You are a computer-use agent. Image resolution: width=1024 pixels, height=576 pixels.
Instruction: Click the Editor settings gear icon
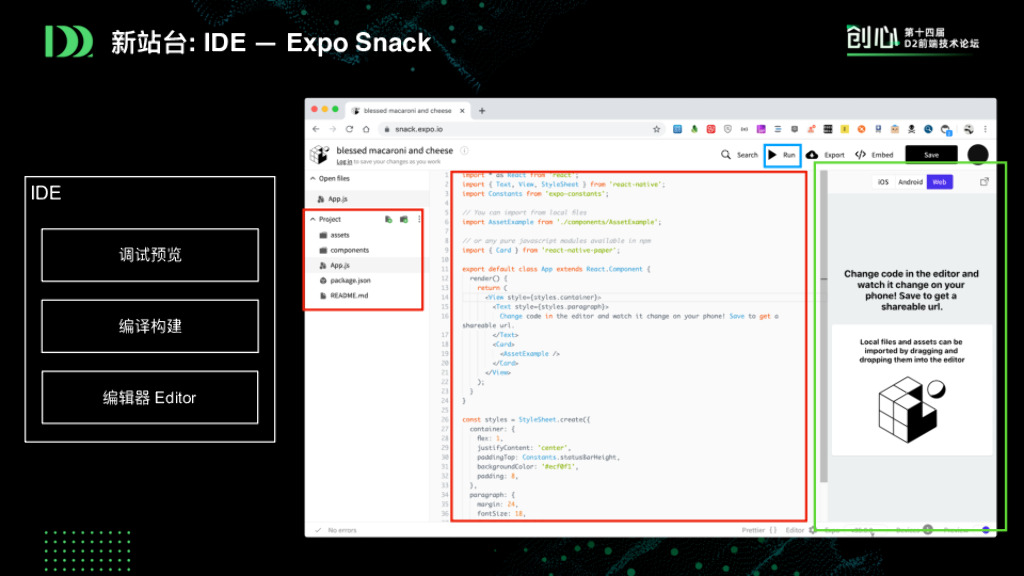coord(812,530)
